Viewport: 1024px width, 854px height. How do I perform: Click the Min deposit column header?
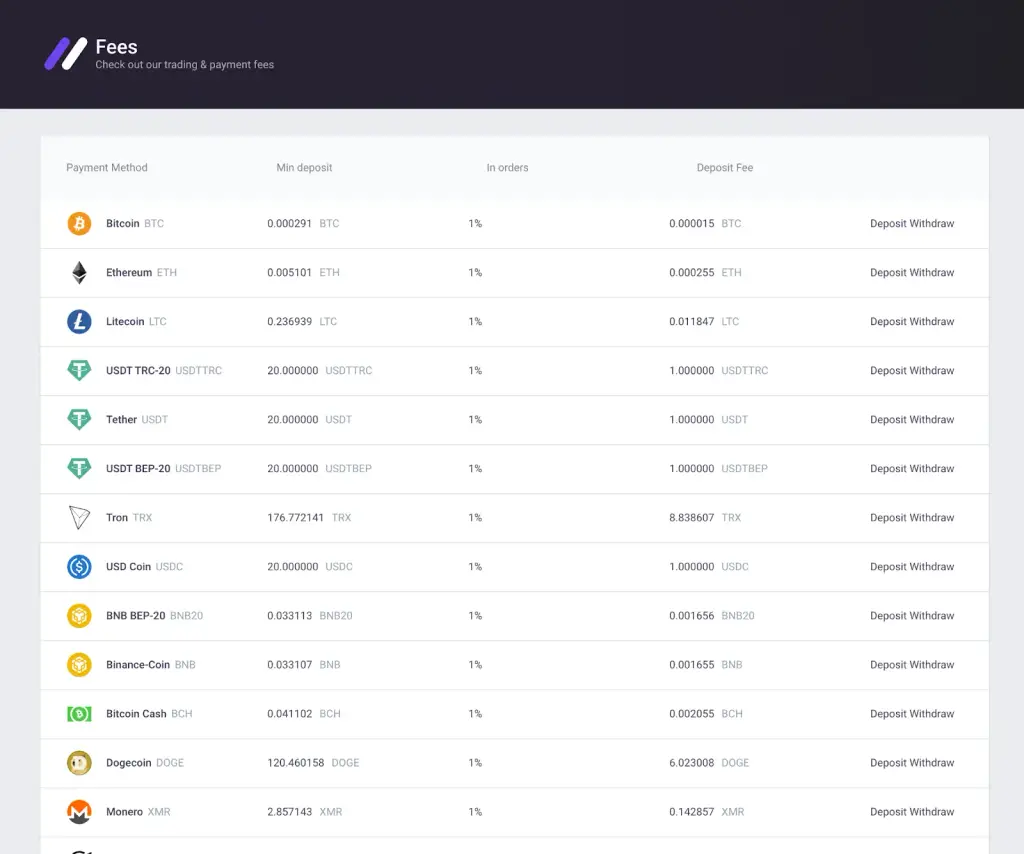tap(304, 168)
